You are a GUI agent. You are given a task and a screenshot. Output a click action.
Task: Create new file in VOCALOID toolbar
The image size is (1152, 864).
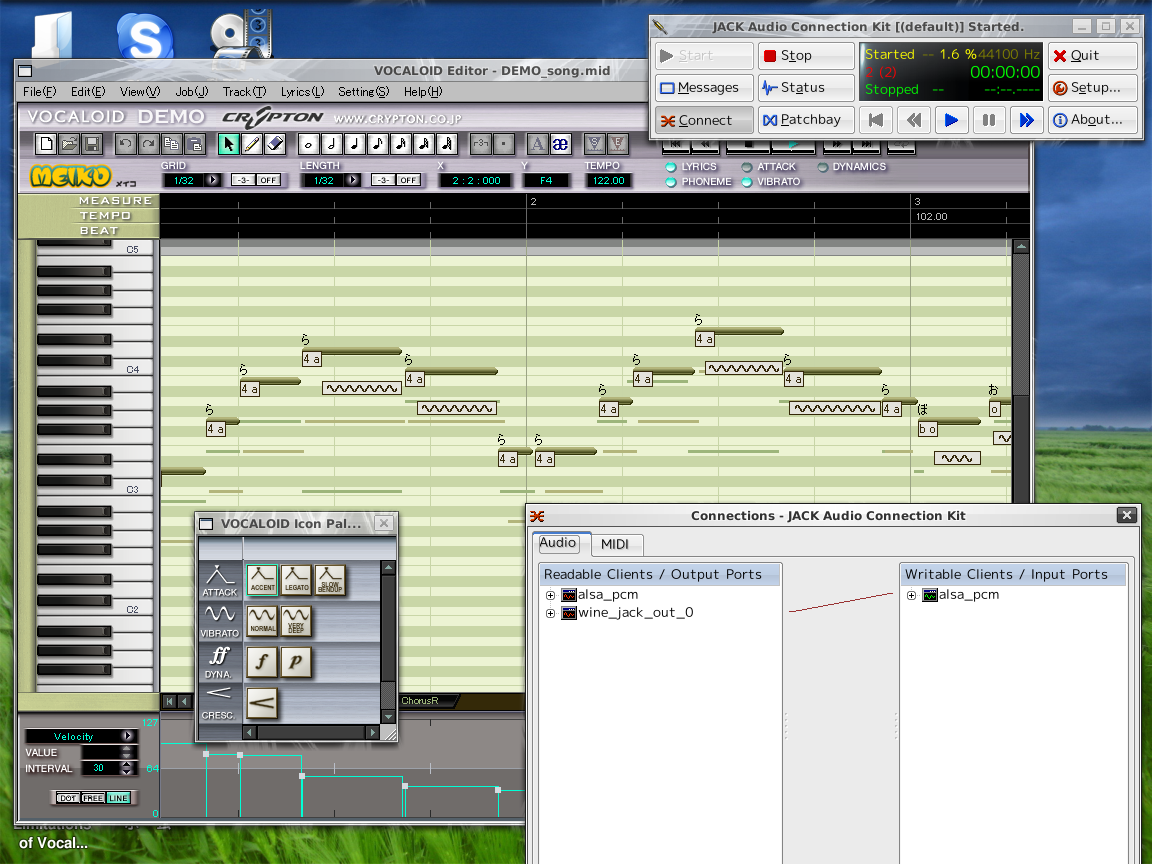(46, 143)
